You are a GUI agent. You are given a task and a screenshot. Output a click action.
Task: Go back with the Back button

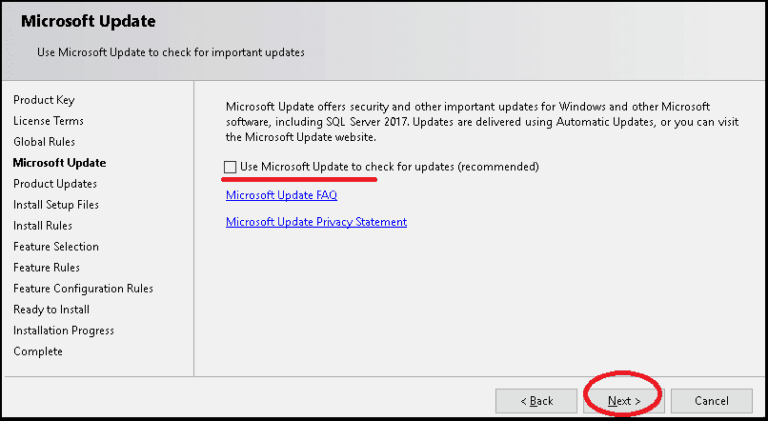coord(536,401)
